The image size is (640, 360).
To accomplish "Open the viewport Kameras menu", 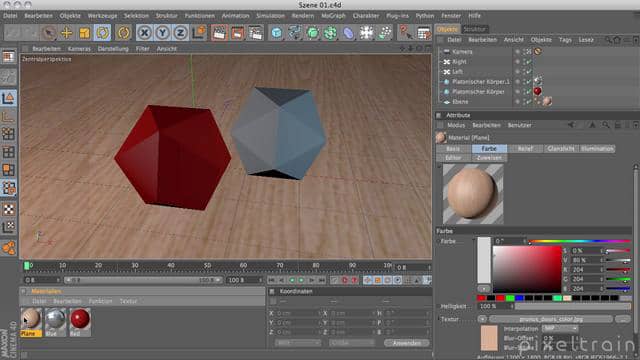I will point(79,49).
